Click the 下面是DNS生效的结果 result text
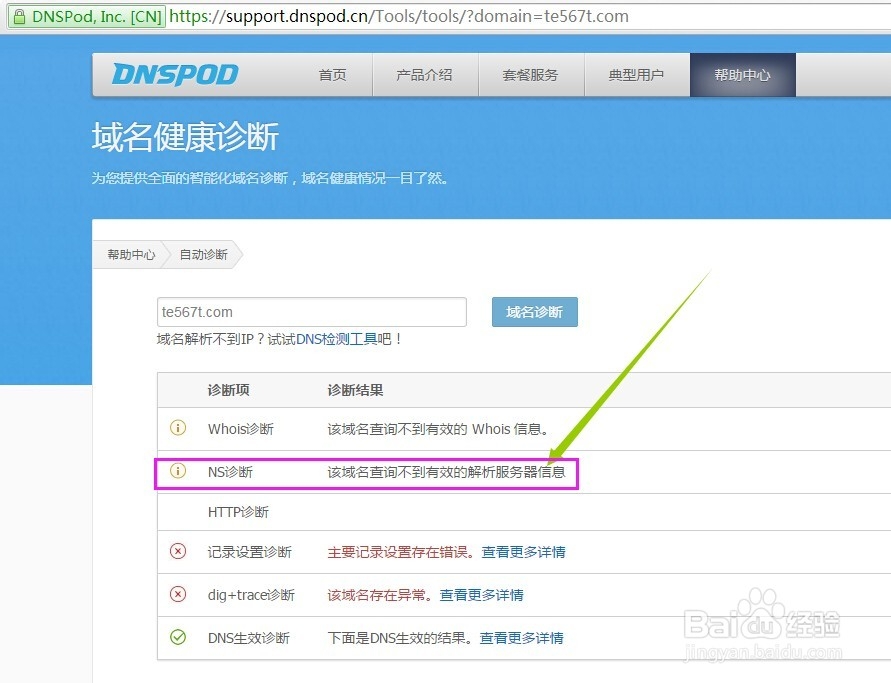This screenshot has height=683, width=891. 400,638
